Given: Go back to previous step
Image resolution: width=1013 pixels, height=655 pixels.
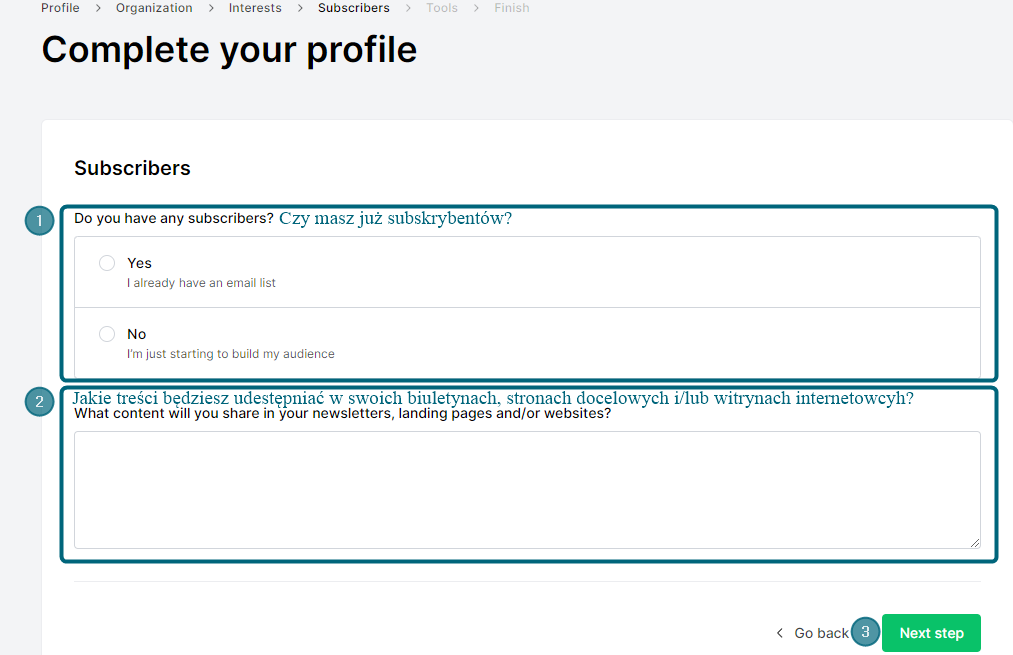Looking at the screenshot, I should click(820, 633).
